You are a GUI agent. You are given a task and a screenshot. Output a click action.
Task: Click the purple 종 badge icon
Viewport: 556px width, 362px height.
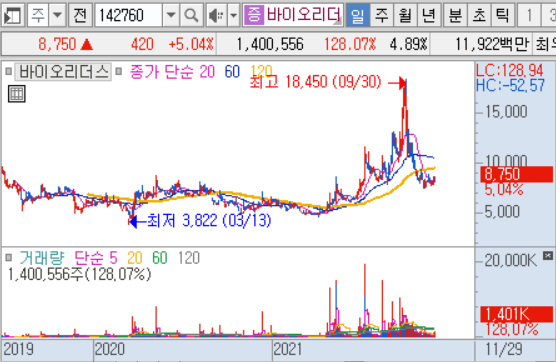[254, 15]
